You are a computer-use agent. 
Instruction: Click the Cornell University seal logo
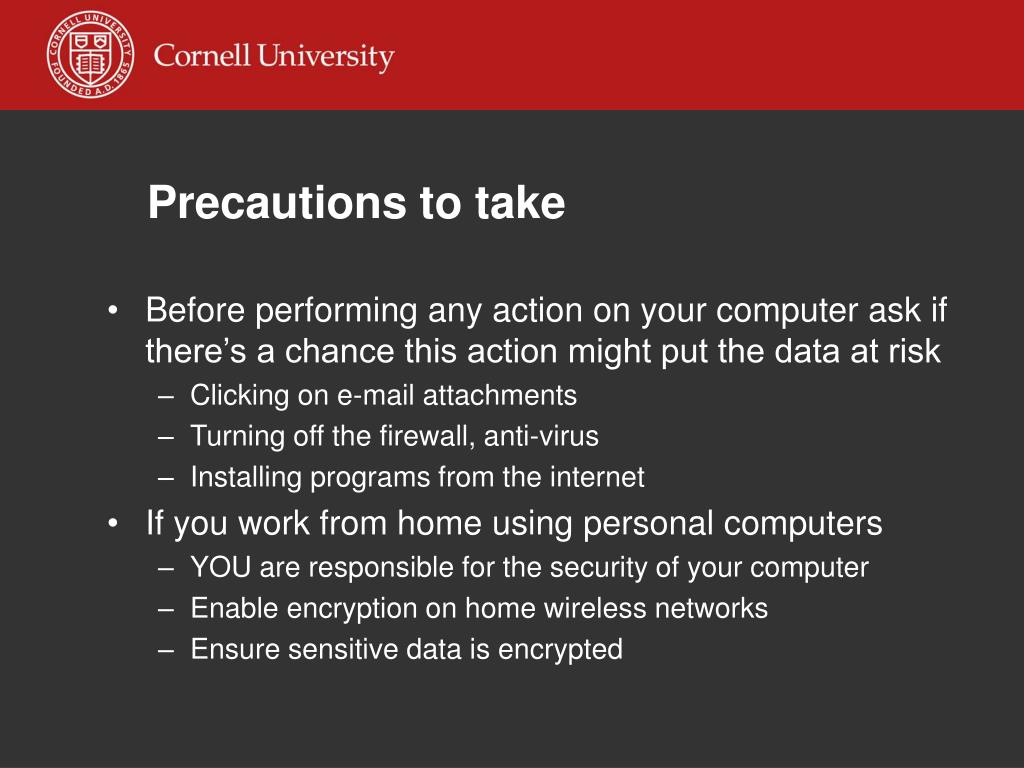click(91, 55)
